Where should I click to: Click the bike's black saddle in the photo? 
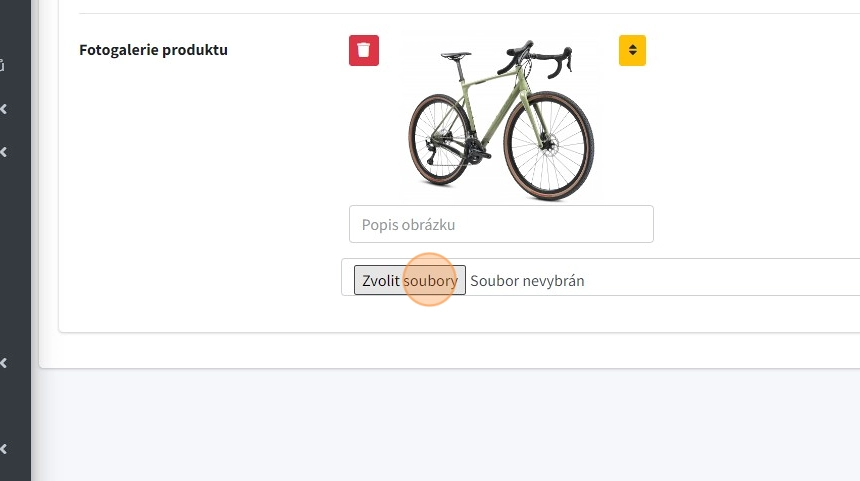456,55
